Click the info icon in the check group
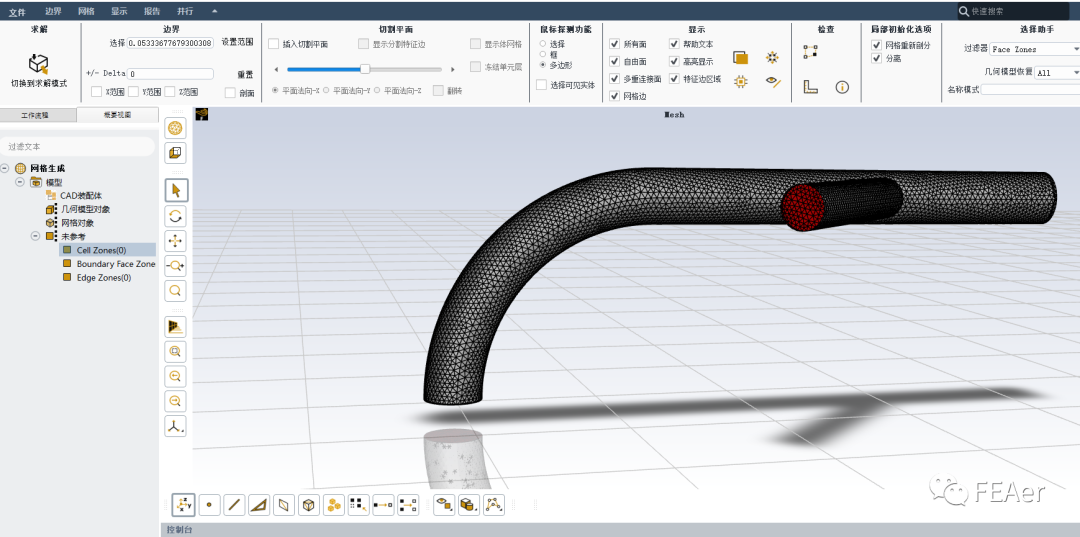Viewport: 1080px width, 537px height. pos(842,87)
